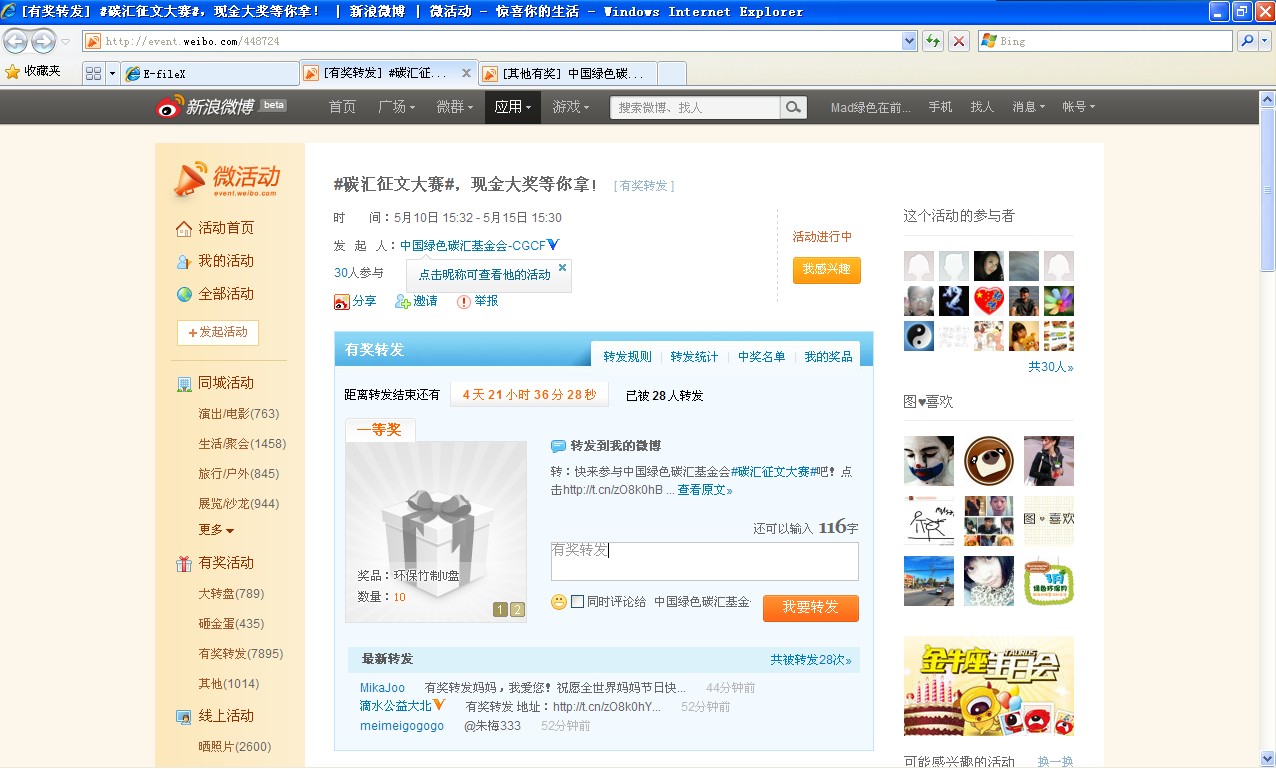Screen dimensions: 1276x769
Task: Click the 邀请 invite icon
Action: (402, 301)
